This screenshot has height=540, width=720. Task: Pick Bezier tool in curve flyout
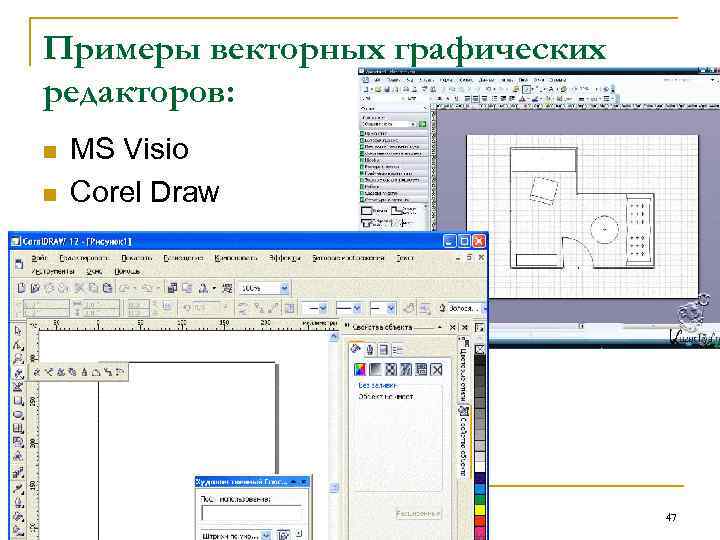coord(49,372)
